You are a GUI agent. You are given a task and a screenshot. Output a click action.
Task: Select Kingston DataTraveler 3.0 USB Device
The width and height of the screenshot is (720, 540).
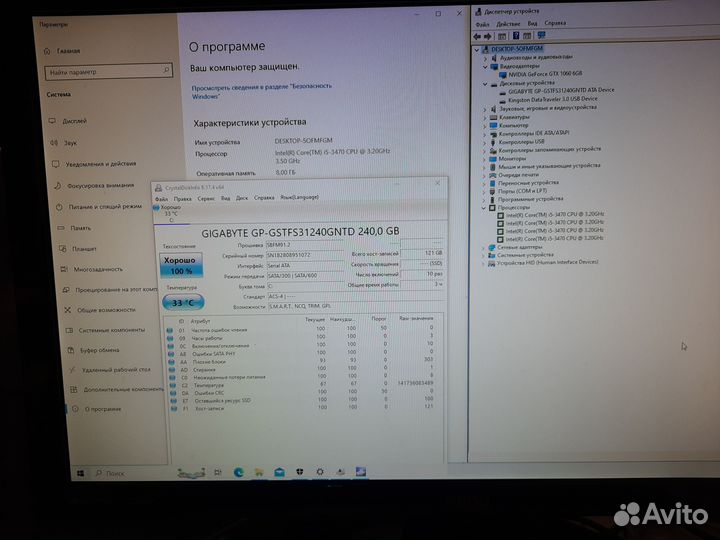point(552,99)
